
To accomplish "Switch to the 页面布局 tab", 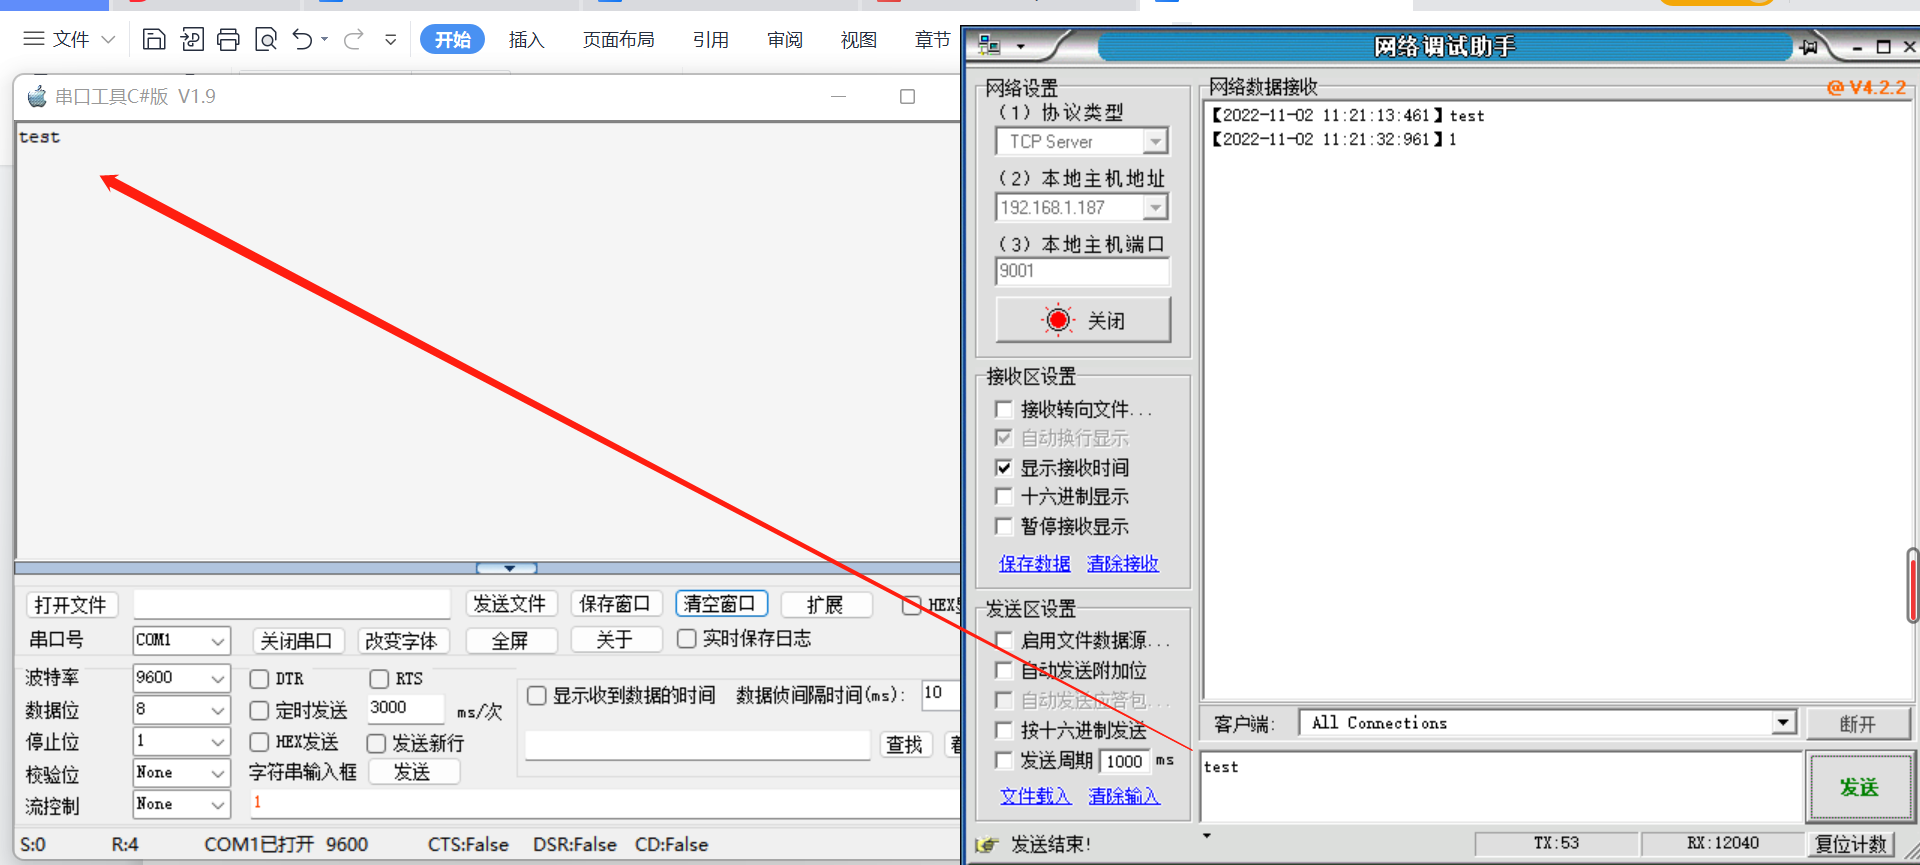I will click(618, 40).
